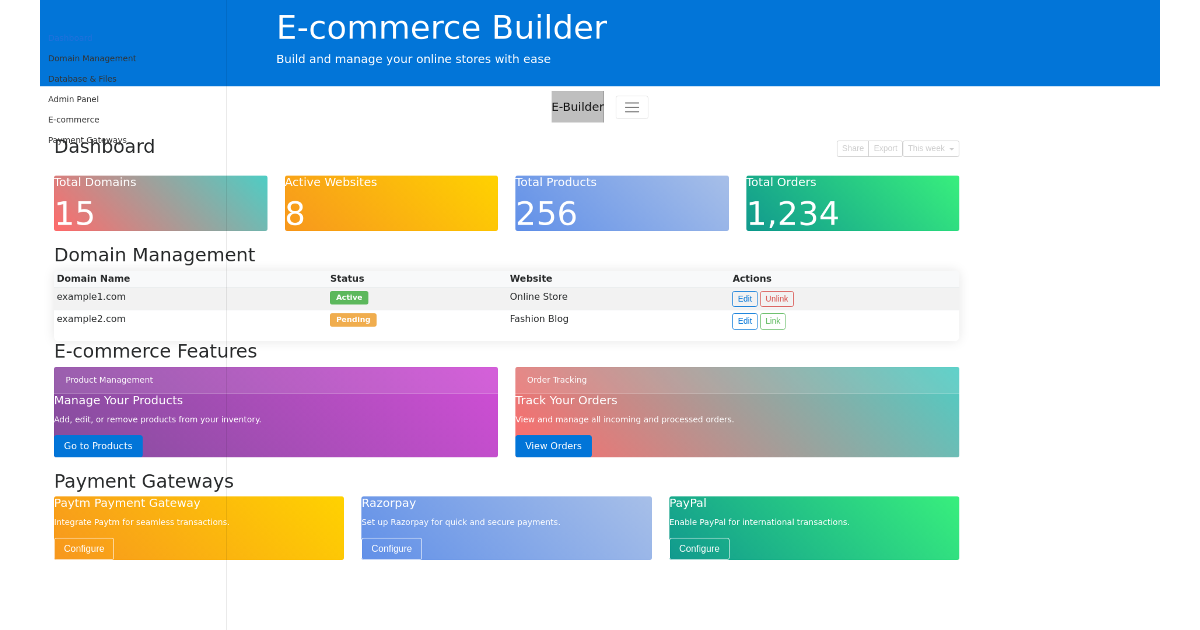The image size is (1200, 630).
Task: Click the Export button
Action: coord(885,147)
